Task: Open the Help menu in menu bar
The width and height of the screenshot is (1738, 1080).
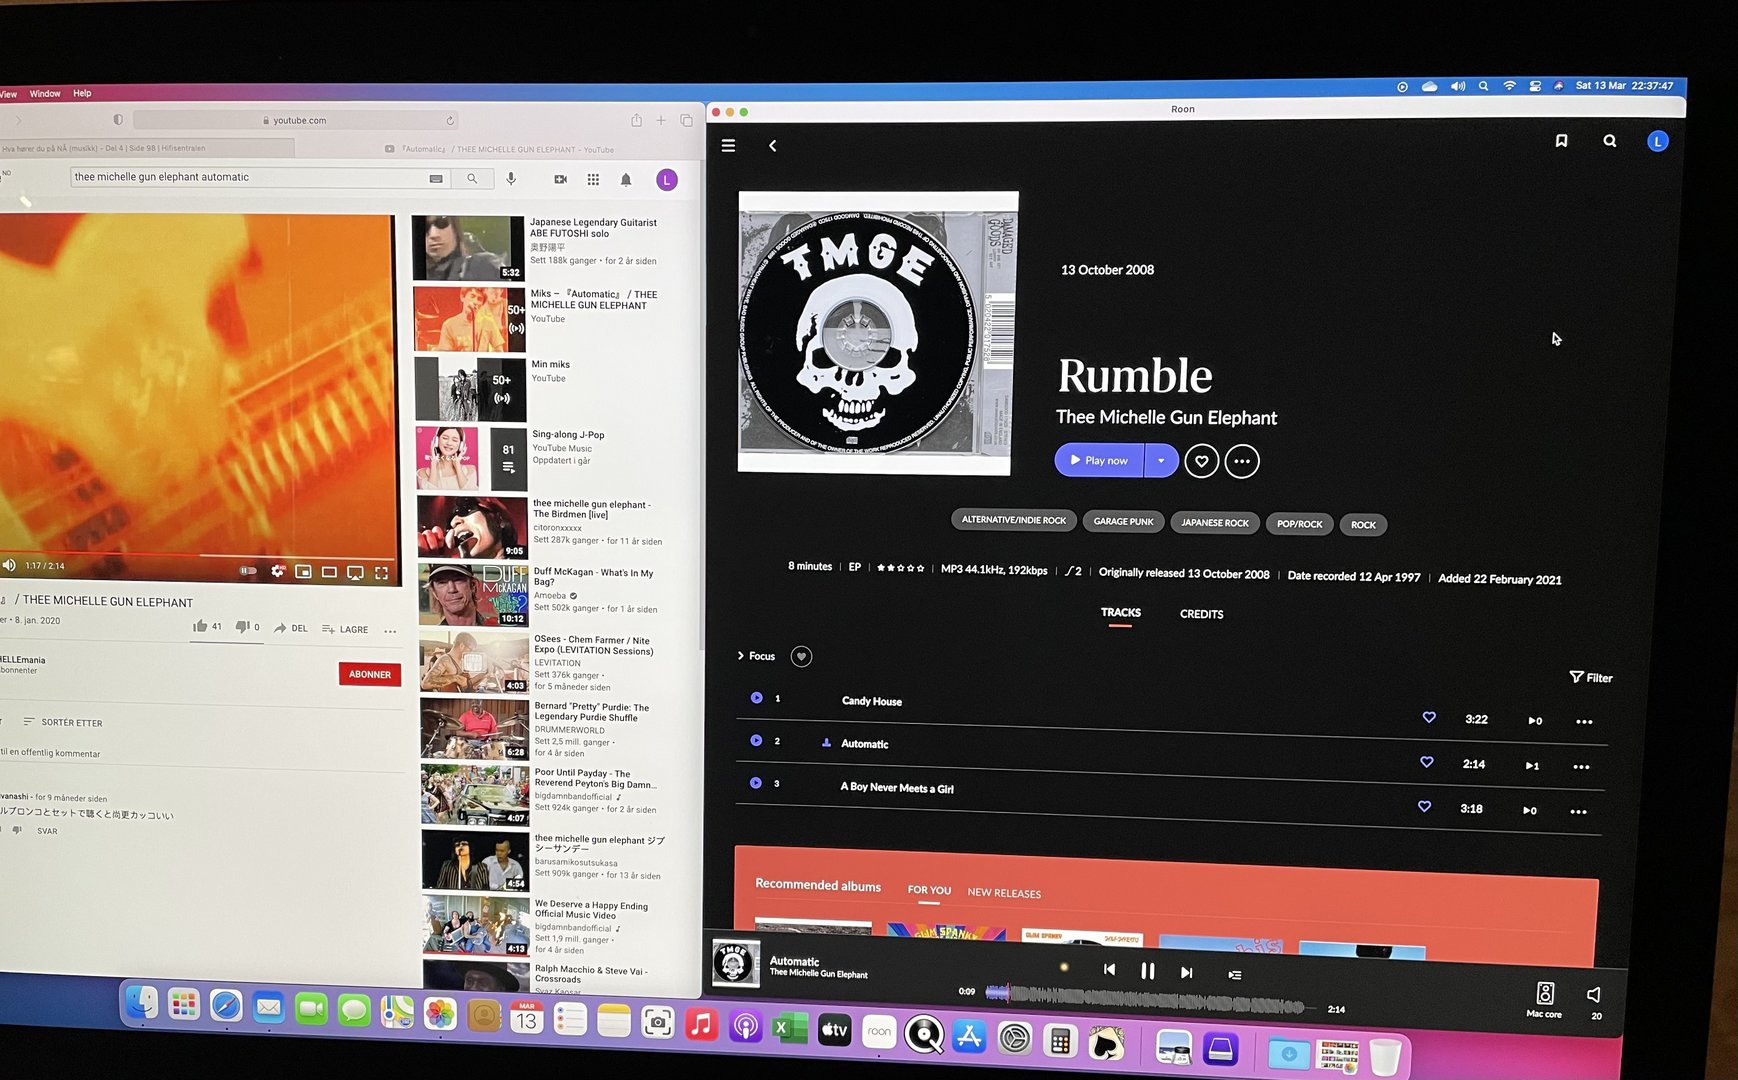Action: [x=82, y=93]
